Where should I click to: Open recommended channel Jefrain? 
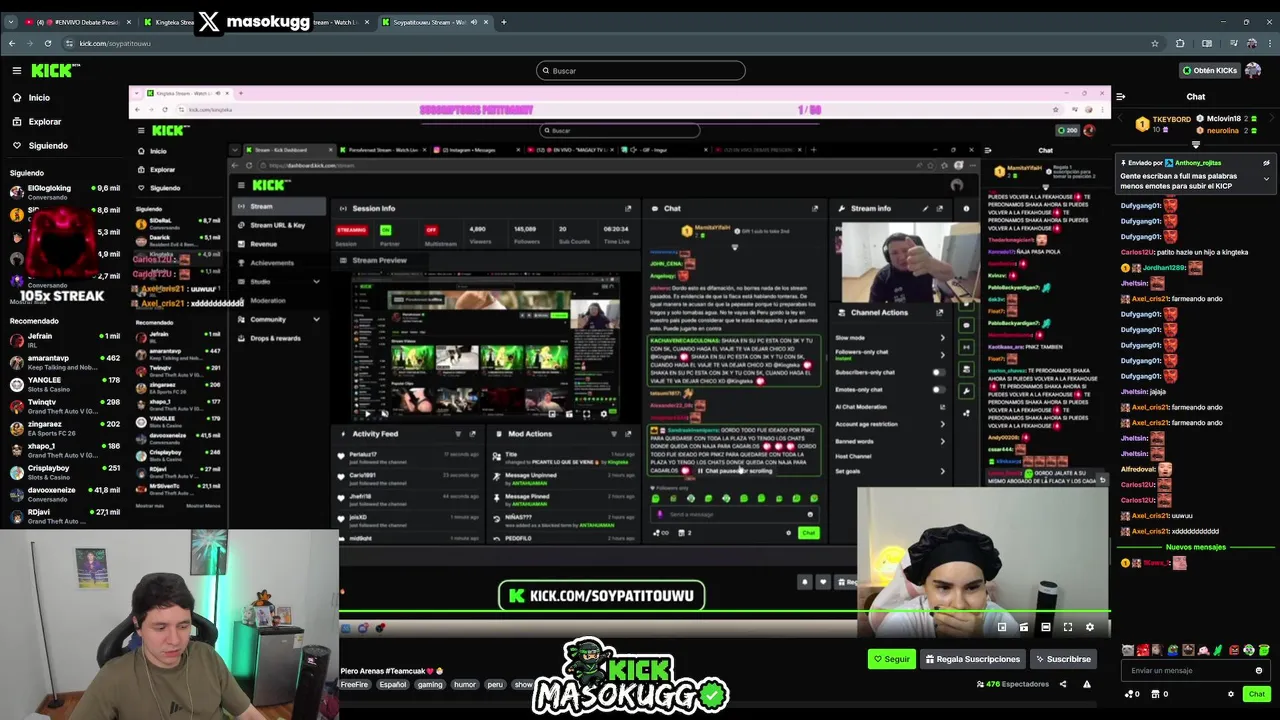point(65,340)
